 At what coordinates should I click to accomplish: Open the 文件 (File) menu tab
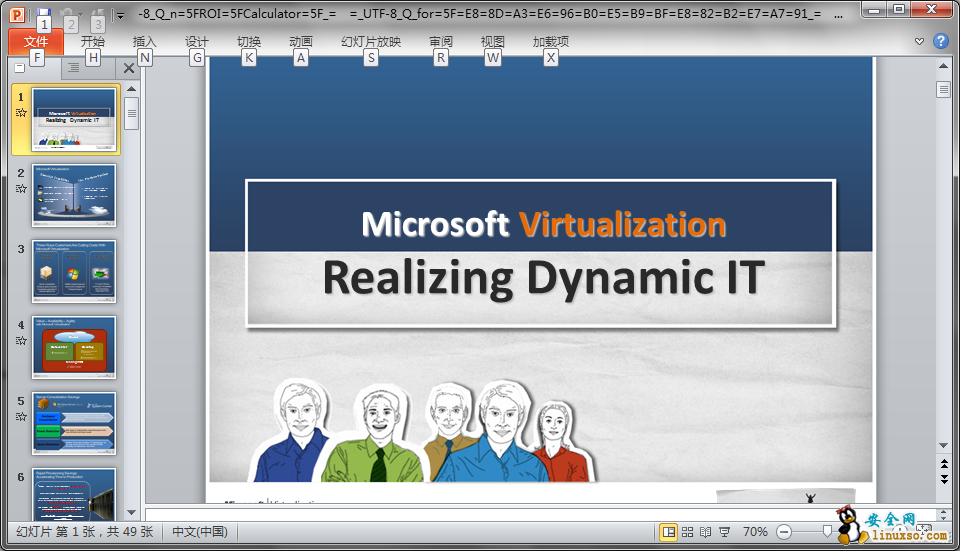pos(35,42)
